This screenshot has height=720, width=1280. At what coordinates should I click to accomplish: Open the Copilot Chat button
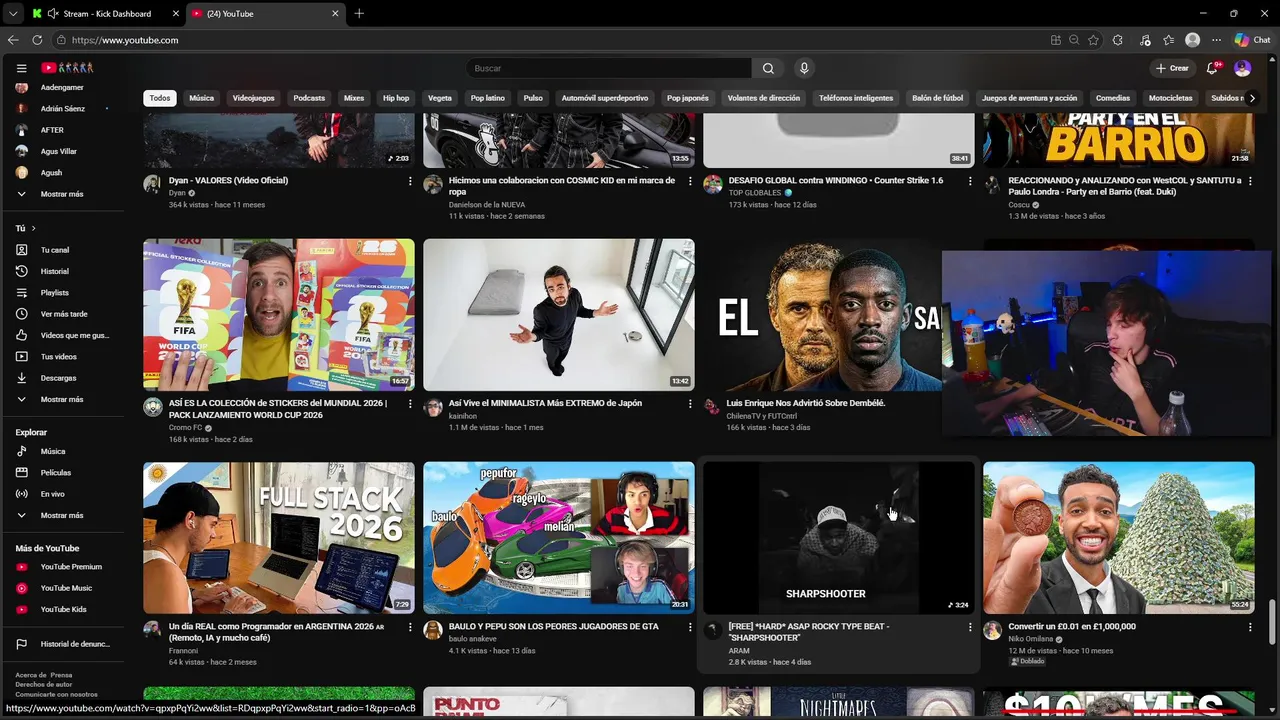1252,40
